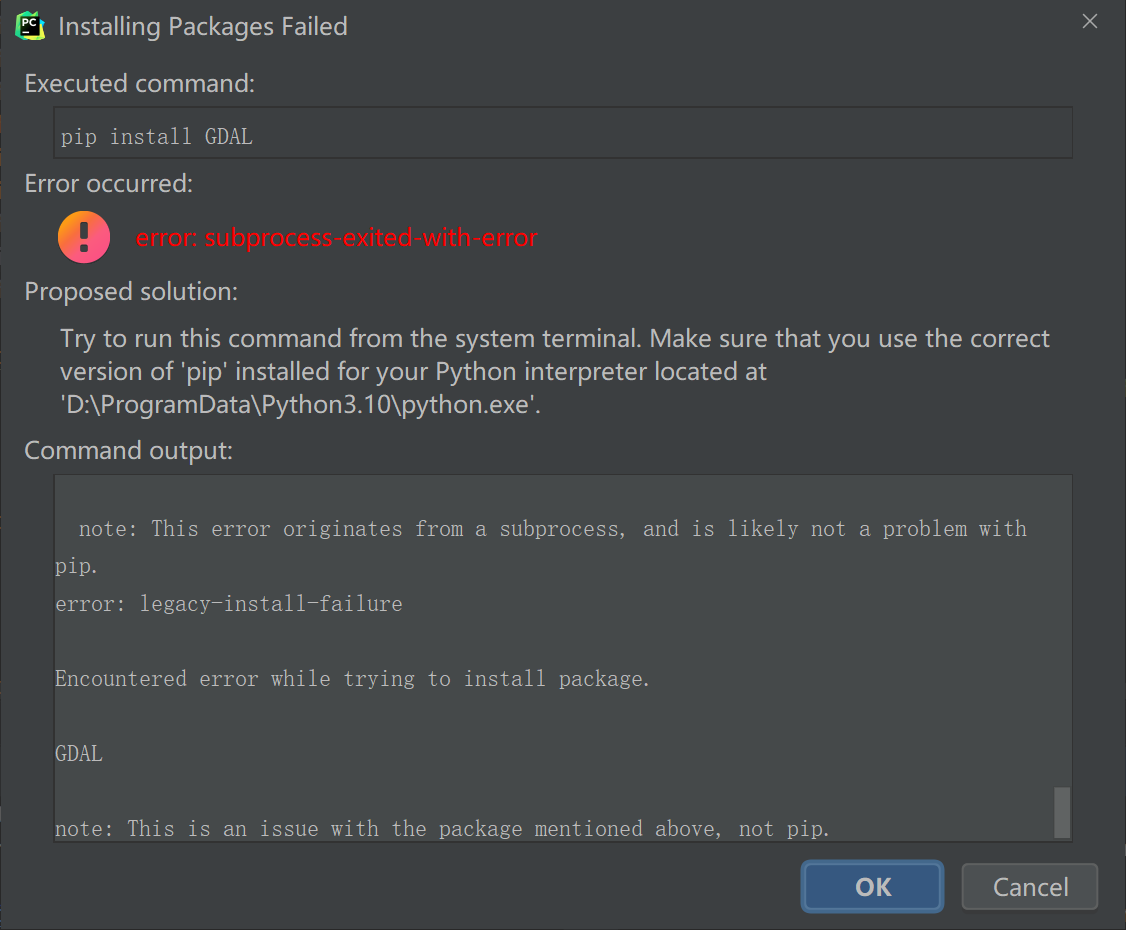The width and height of the screenshot is (1126, 930).
Task: Click the 'Executed command:' label
Action: [140, 84]
